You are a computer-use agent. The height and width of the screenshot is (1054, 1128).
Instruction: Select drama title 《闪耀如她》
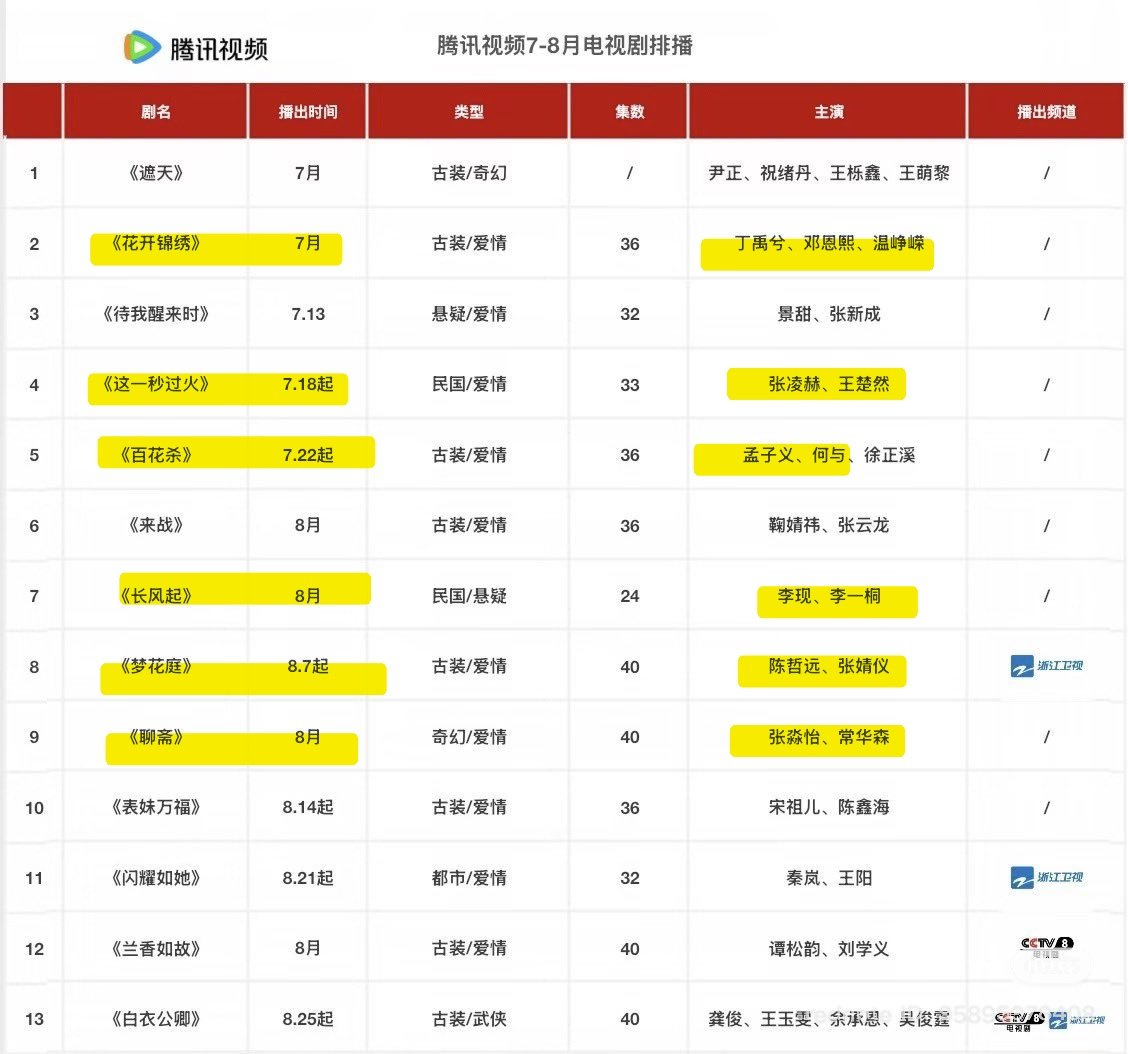[x=155, y=878]
